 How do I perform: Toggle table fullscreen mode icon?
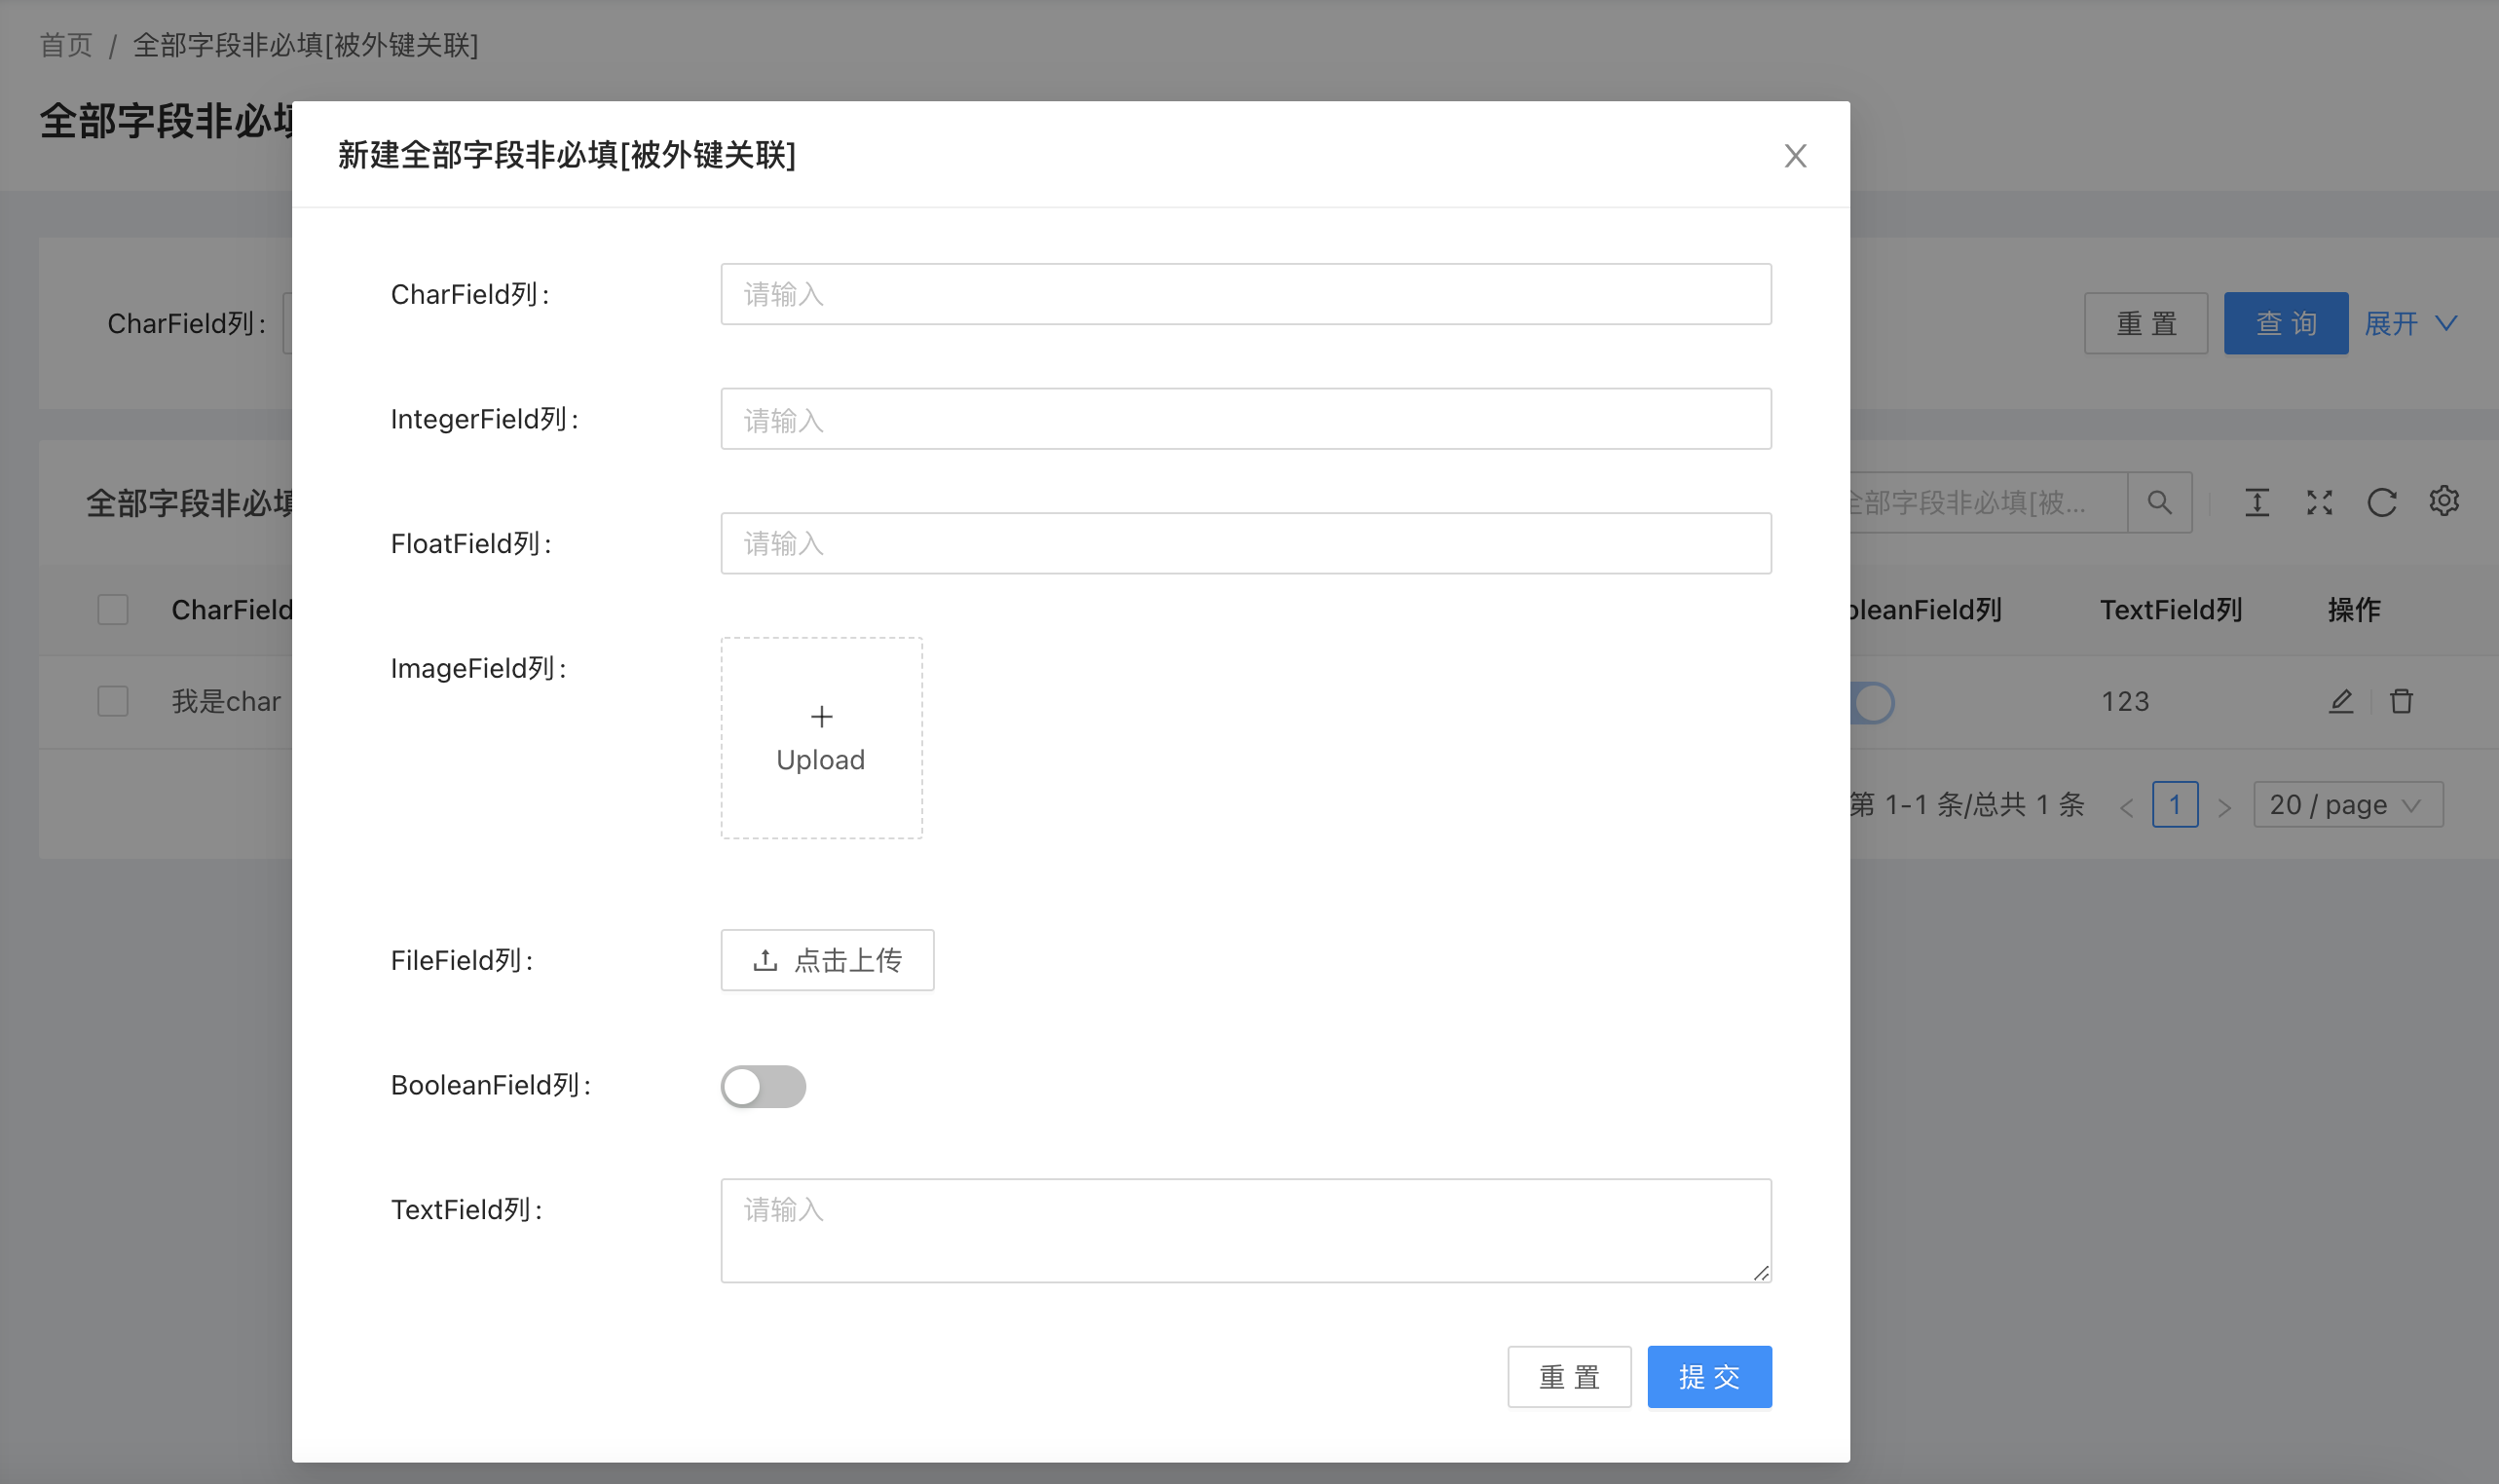click(x=2319, y=502)
